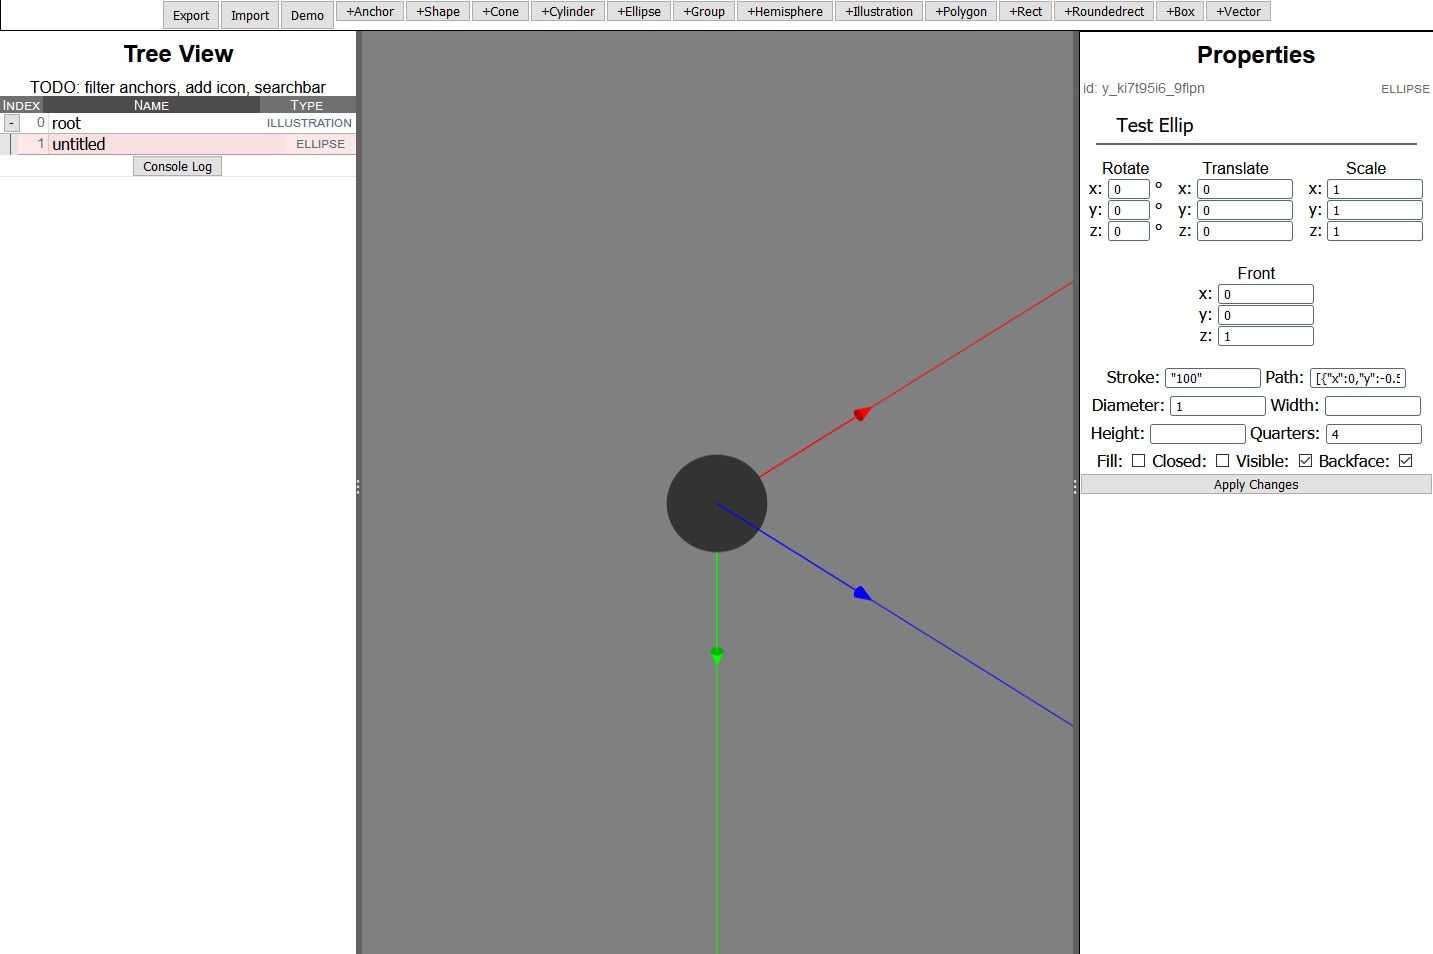Open the Console Log

point(177,167)
